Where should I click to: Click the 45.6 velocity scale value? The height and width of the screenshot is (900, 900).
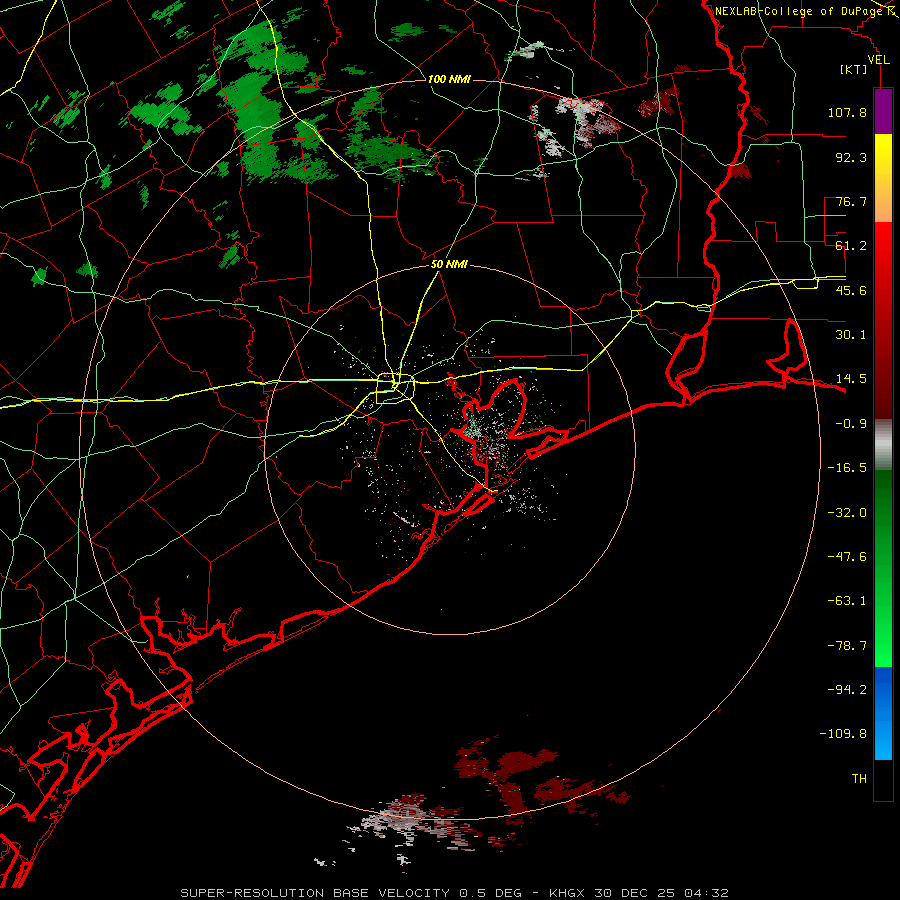[x=851, y=290]
